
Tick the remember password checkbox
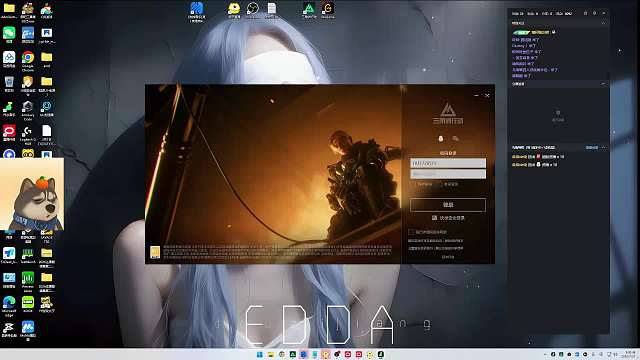[x=413, y=184]
